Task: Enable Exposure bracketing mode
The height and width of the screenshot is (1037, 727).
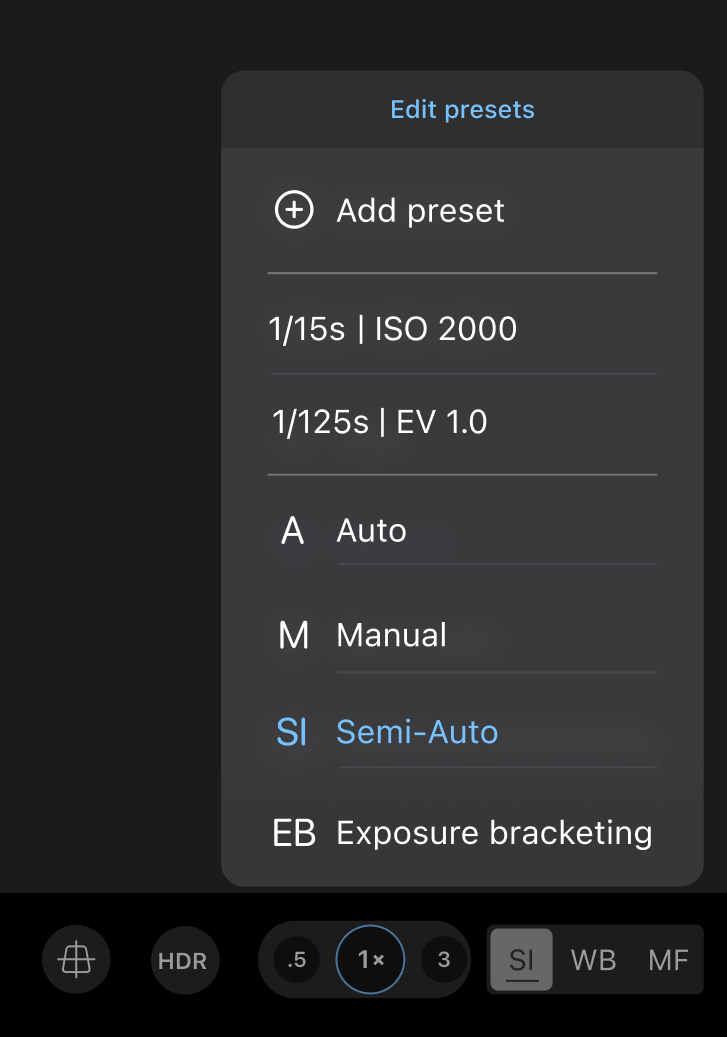Action: (x=495, y=832)
